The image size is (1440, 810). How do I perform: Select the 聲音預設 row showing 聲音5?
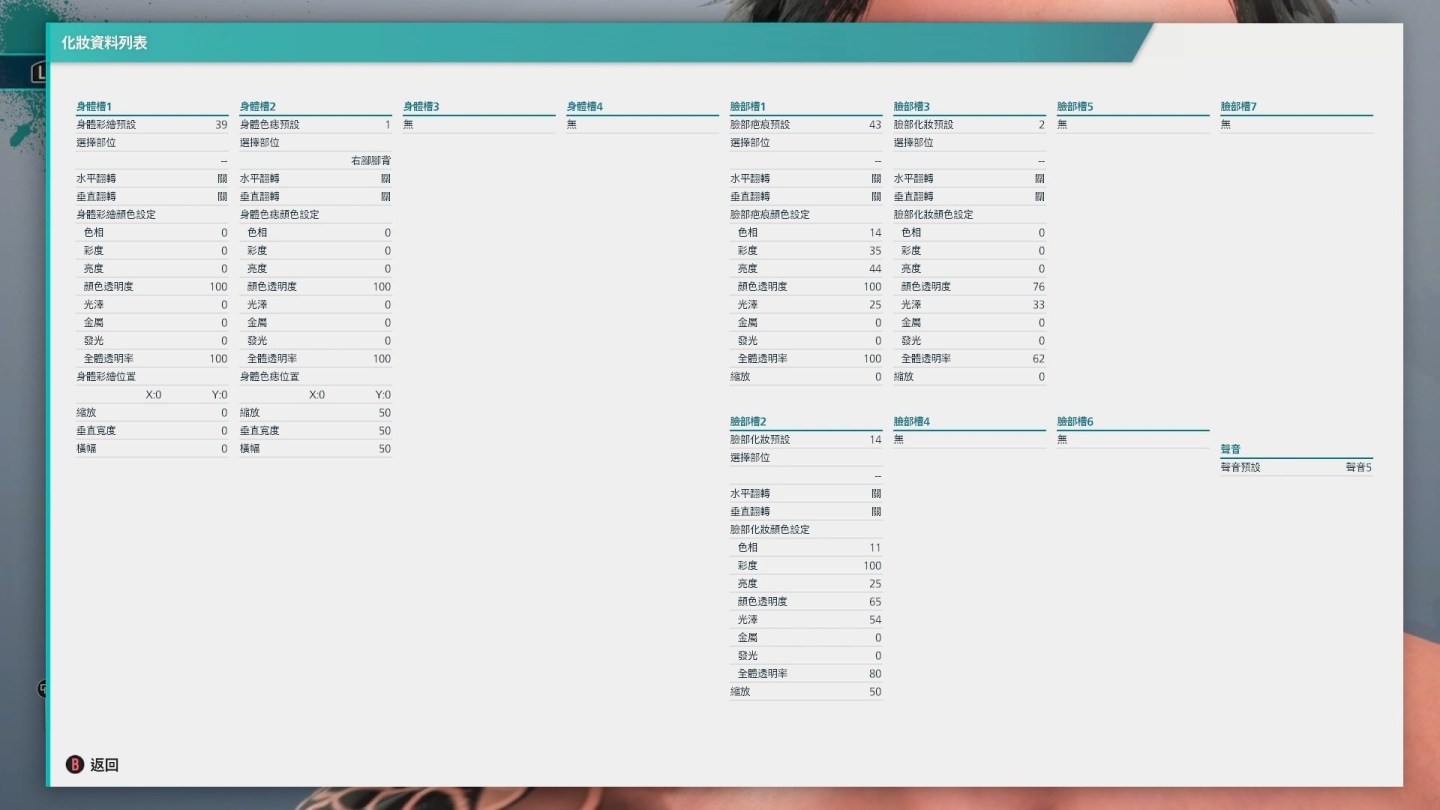tap(1296, 467)
